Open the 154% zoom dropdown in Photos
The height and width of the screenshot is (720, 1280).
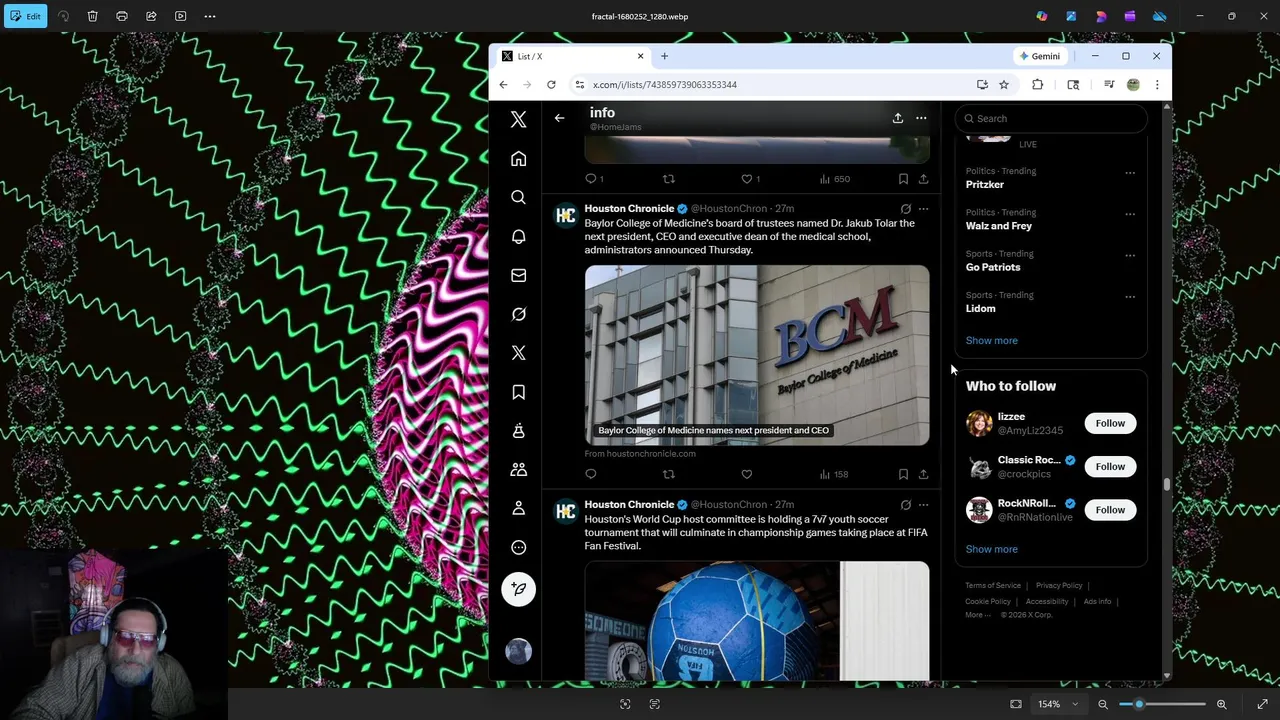point(1058,704)
